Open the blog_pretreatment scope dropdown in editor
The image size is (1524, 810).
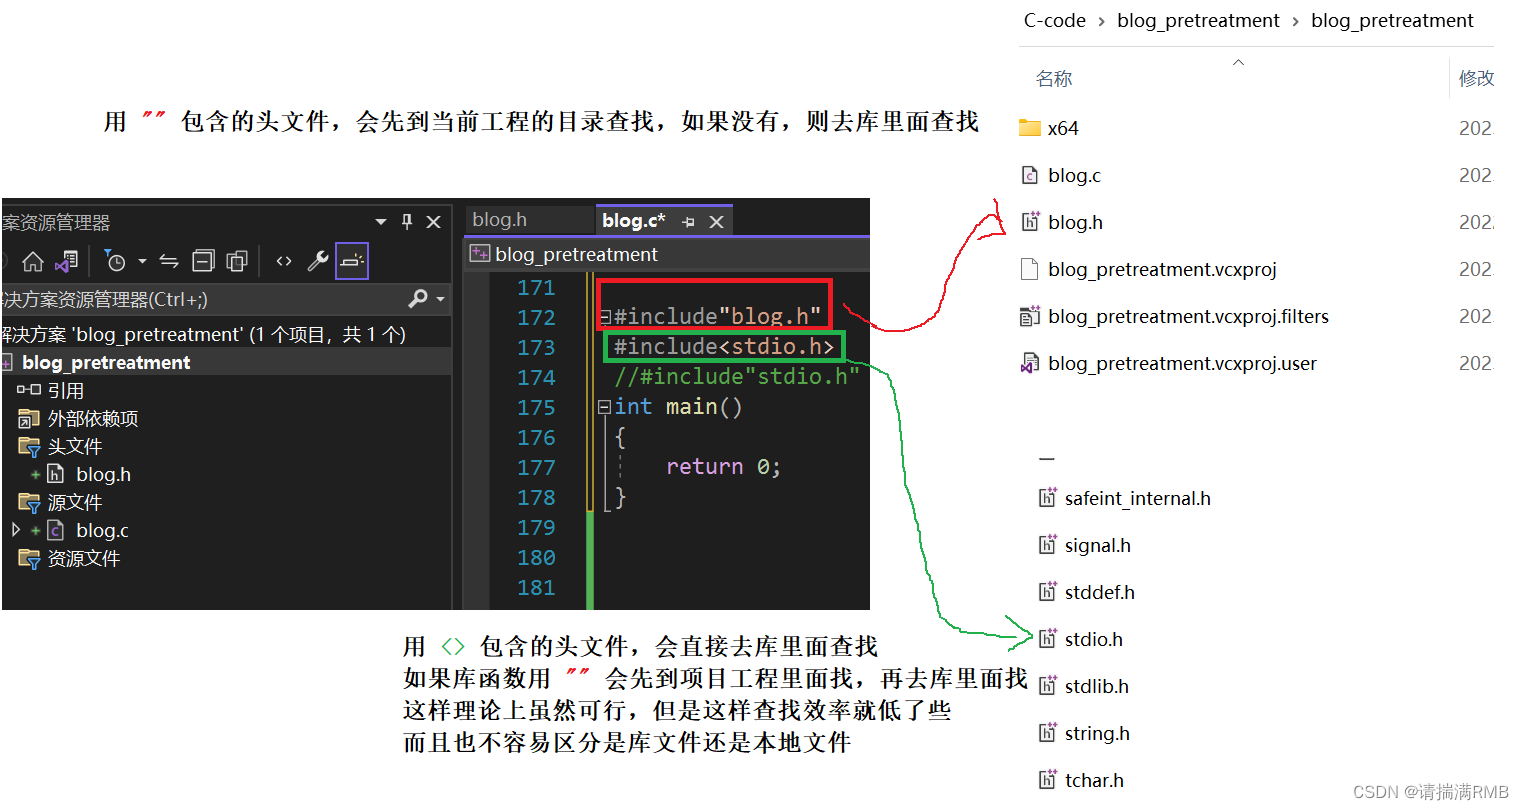tap(667, 254)
